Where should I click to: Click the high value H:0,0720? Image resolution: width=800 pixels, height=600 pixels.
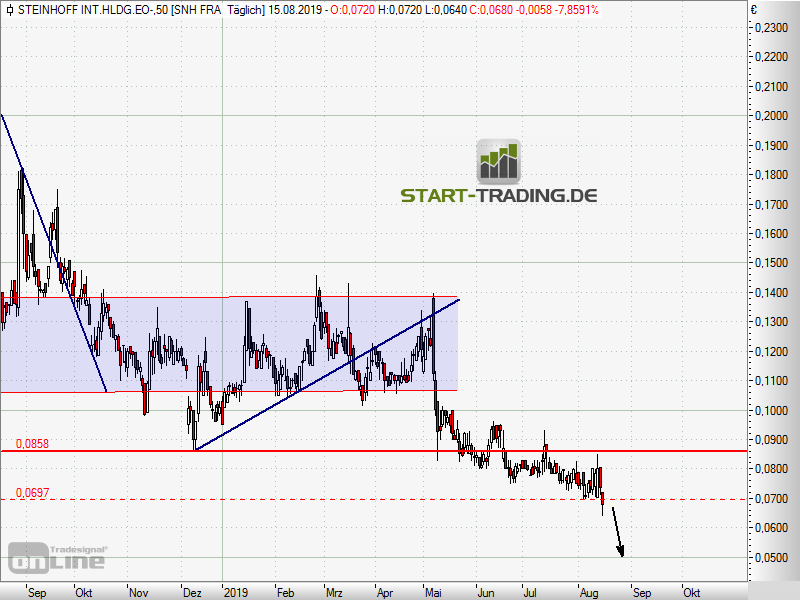click(x=400, y=10)
